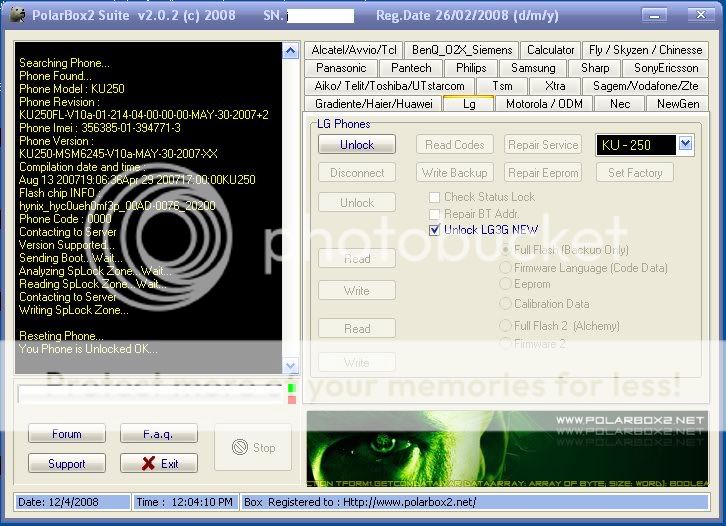Close the PolarBox2 Suite window

[701, 15]
